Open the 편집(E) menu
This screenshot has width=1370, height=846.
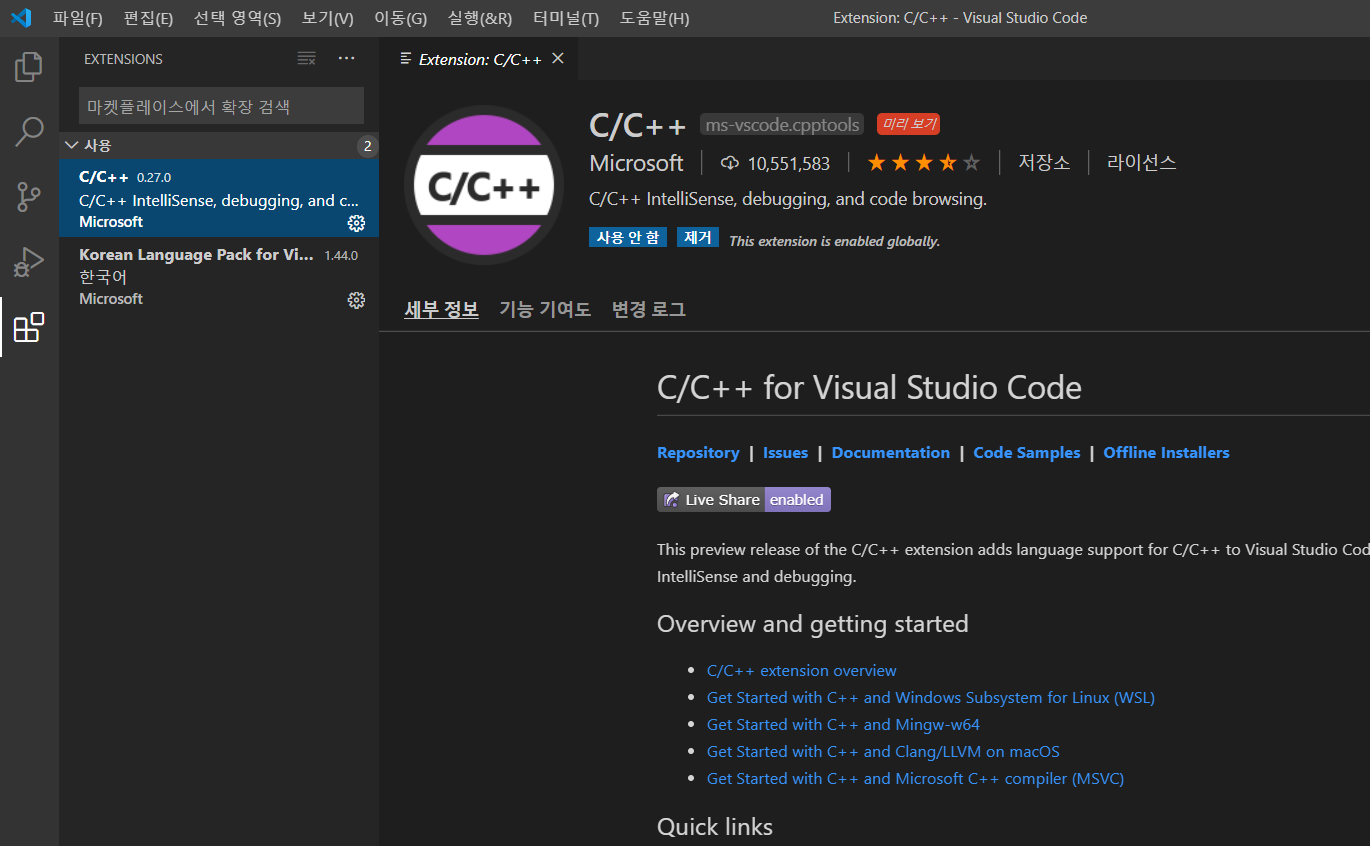148,18
